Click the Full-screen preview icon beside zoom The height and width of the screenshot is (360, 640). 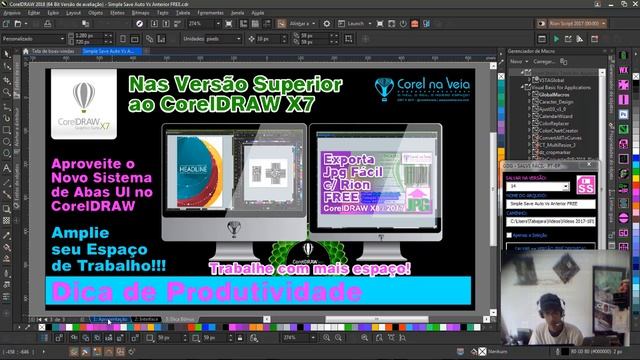[x=229, y=24]
